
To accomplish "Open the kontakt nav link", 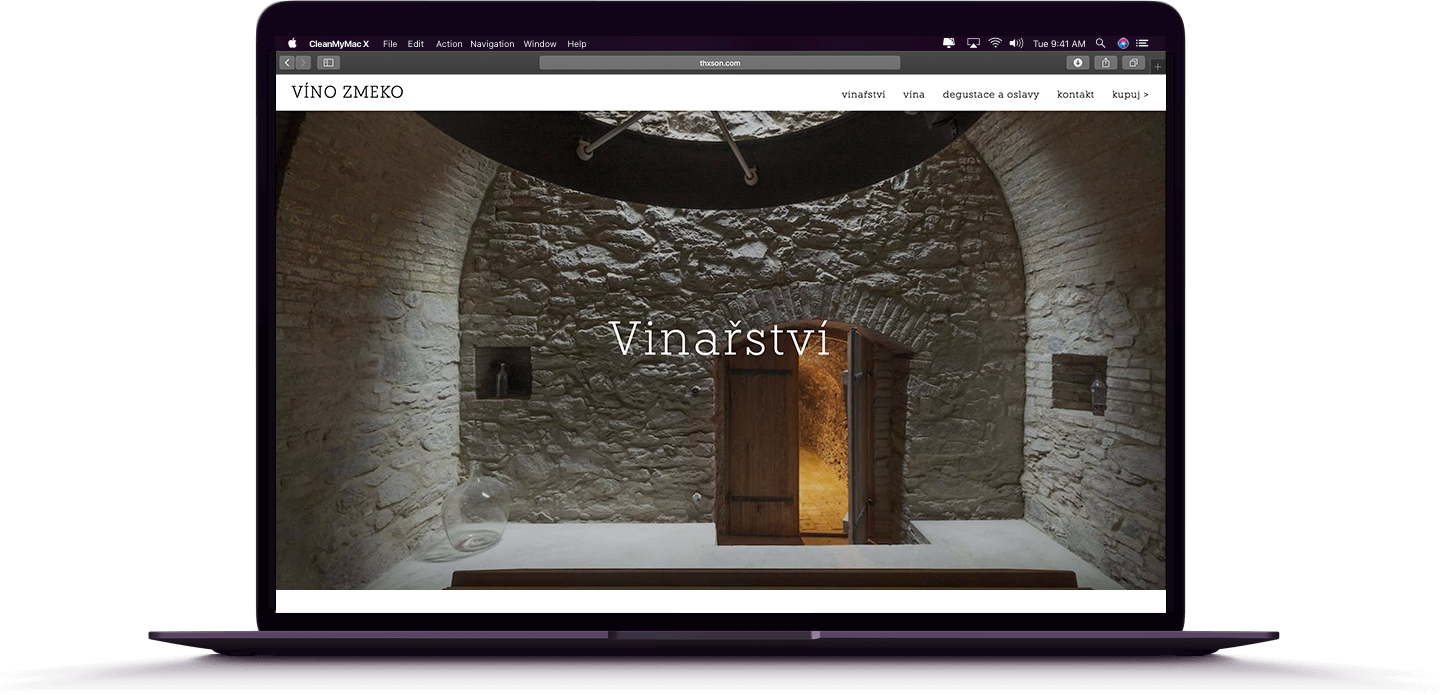I will coord(1076,94).
